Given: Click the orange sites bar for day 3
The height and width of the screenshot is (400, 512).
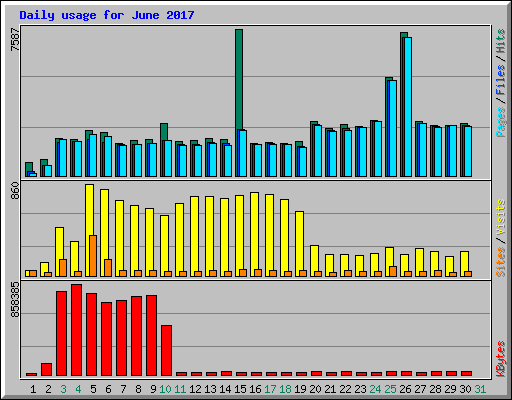Looking at the screenshot, I should pyautogui.click(x=63, y=268).
